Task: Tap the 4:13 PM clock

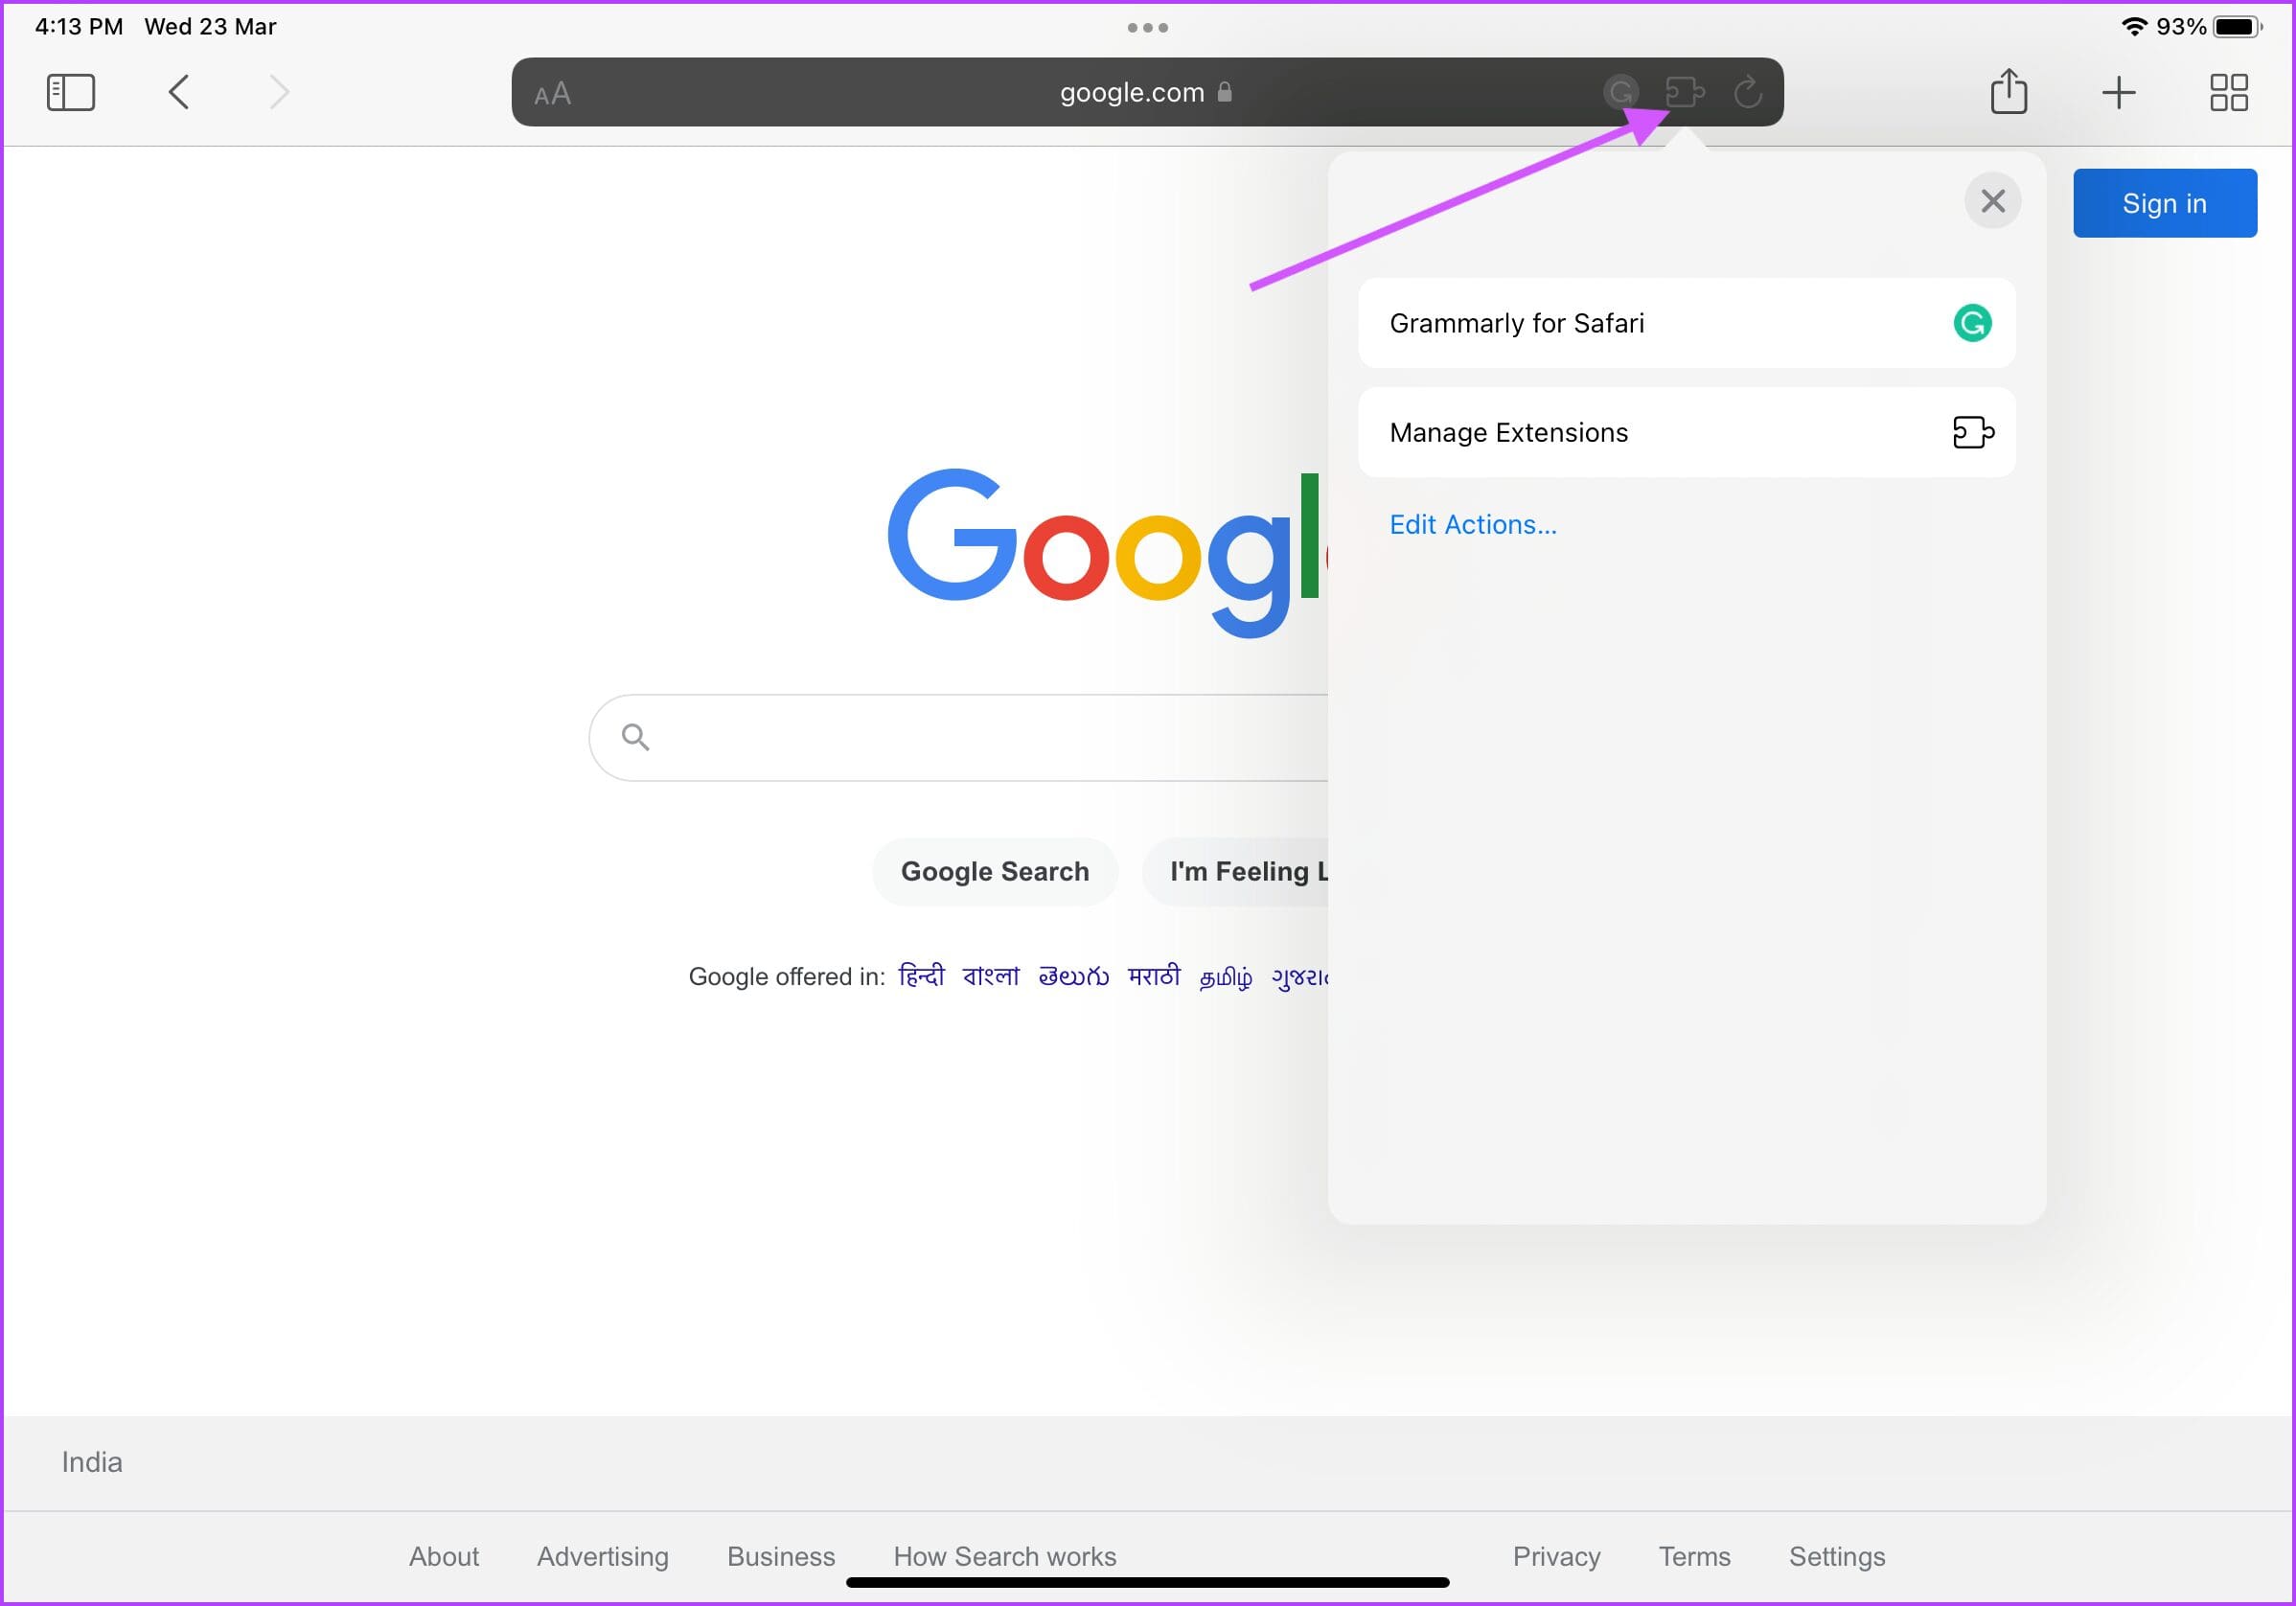Action: [79, 27]
